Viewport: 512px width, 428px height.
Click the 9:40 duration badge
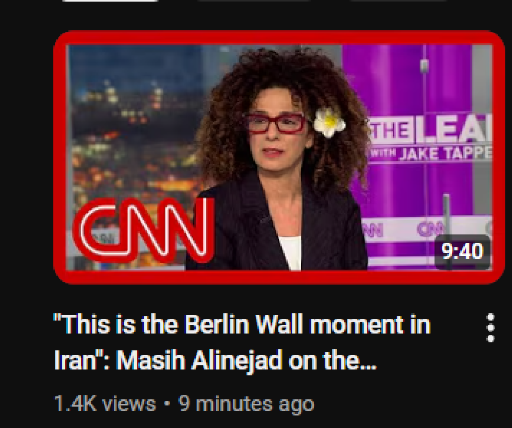tap(462, 251)
